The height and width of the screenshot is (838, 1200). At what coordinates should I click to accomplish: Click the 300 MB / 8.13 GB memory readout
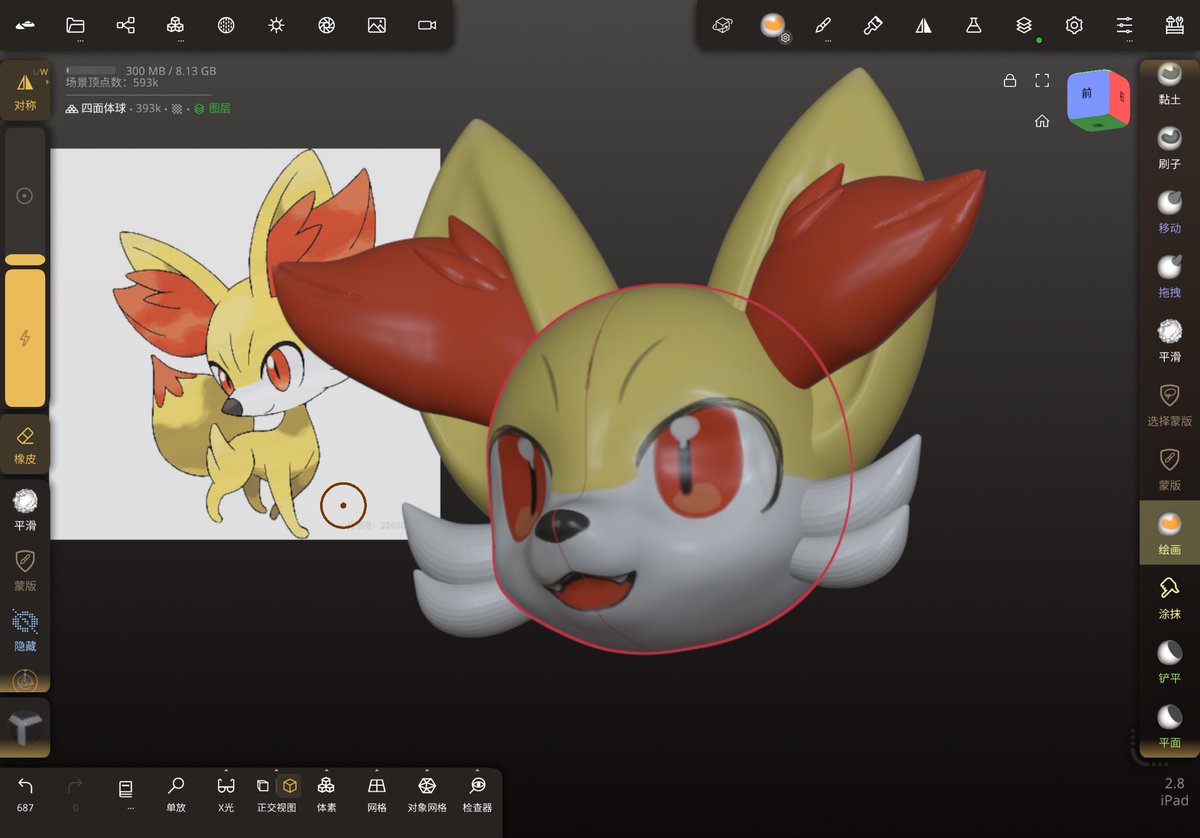pos(170,71)
